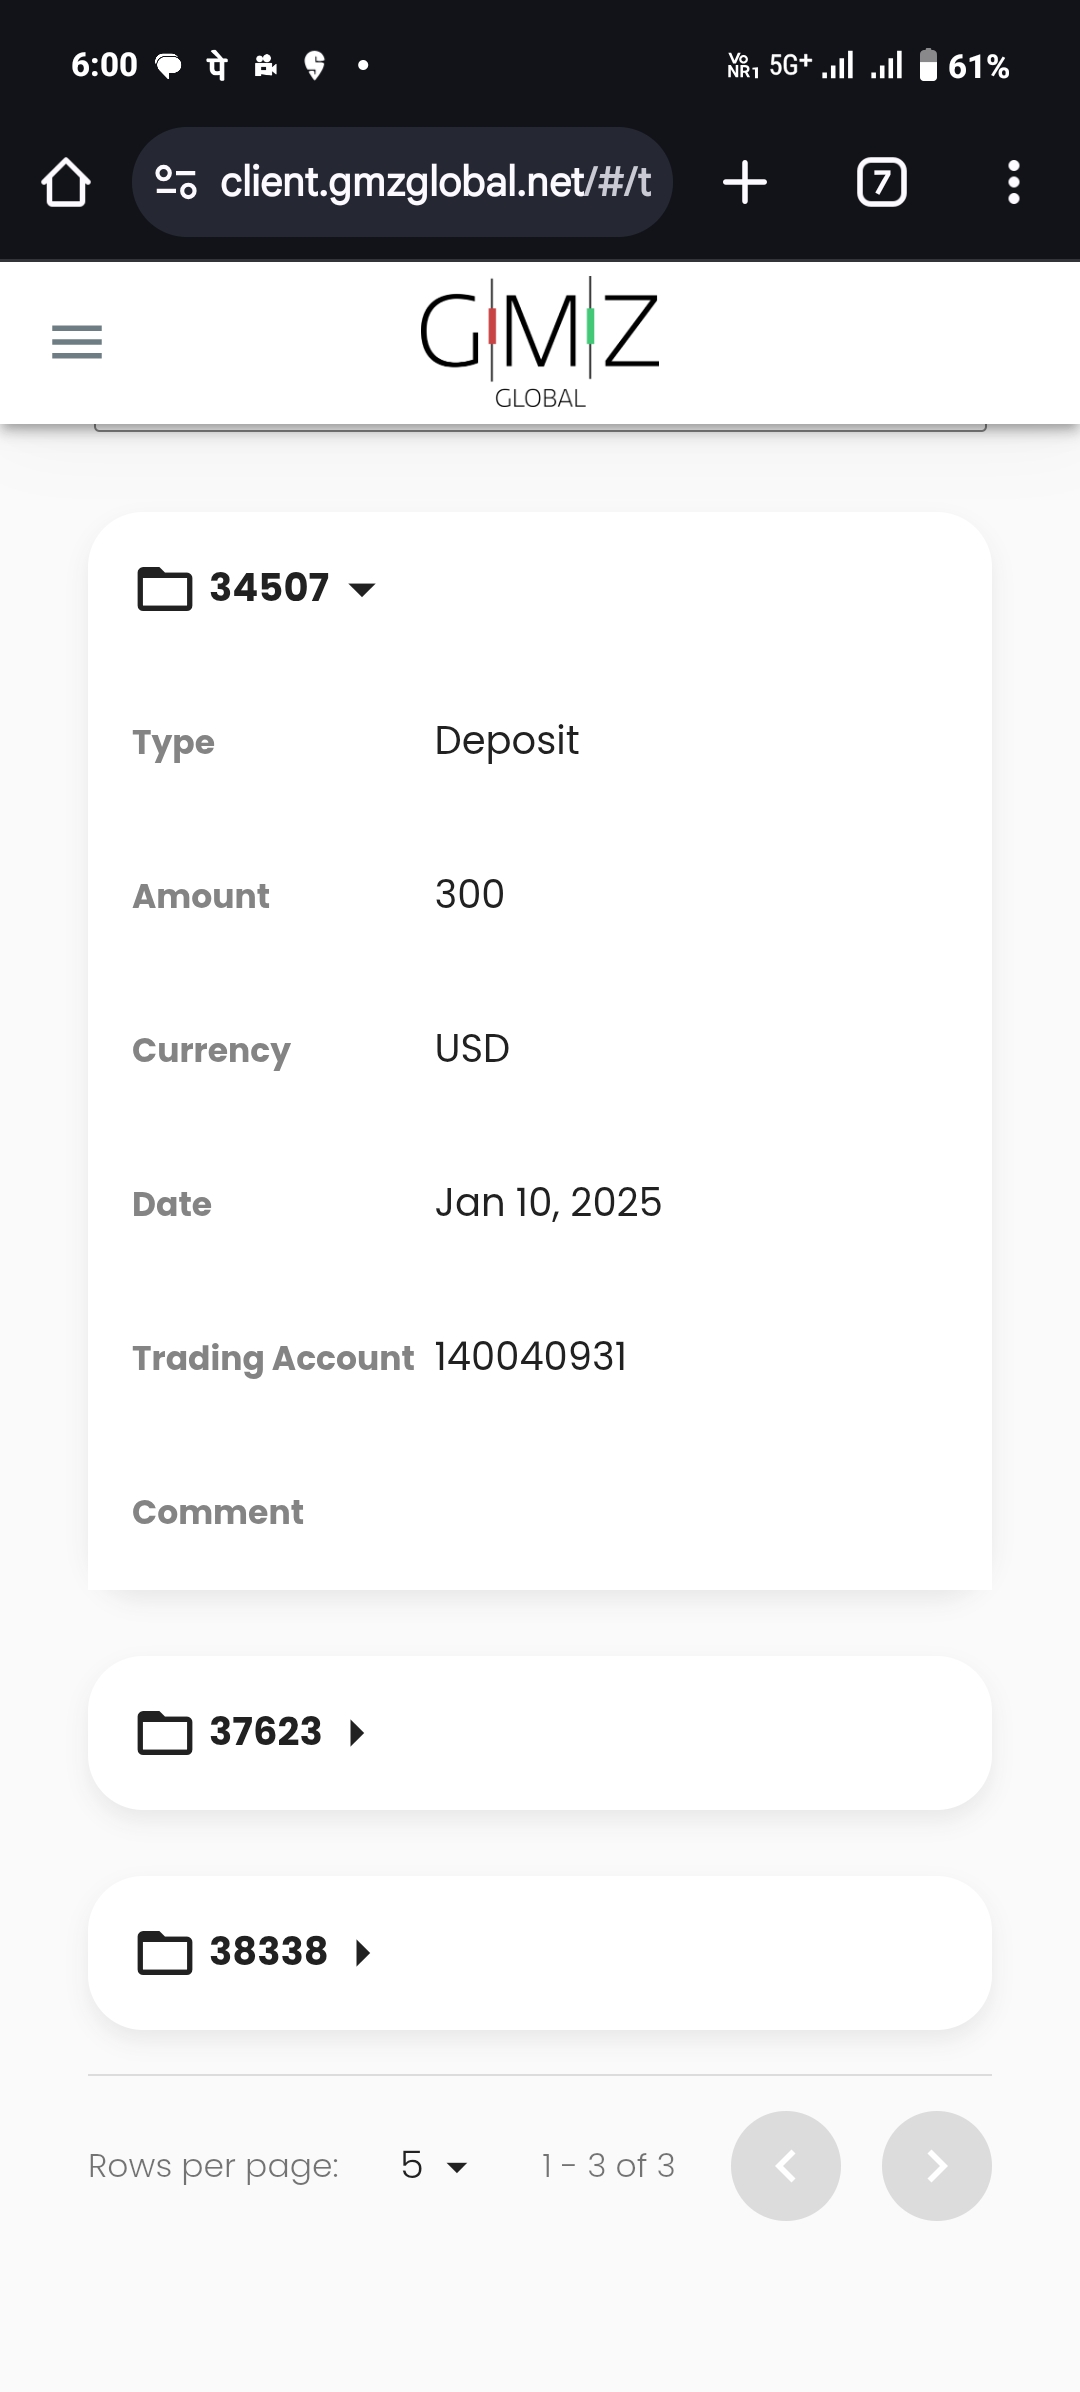Tap site settings icon in address bar
Screen dimensions: 1080x2392
(176, 183)
